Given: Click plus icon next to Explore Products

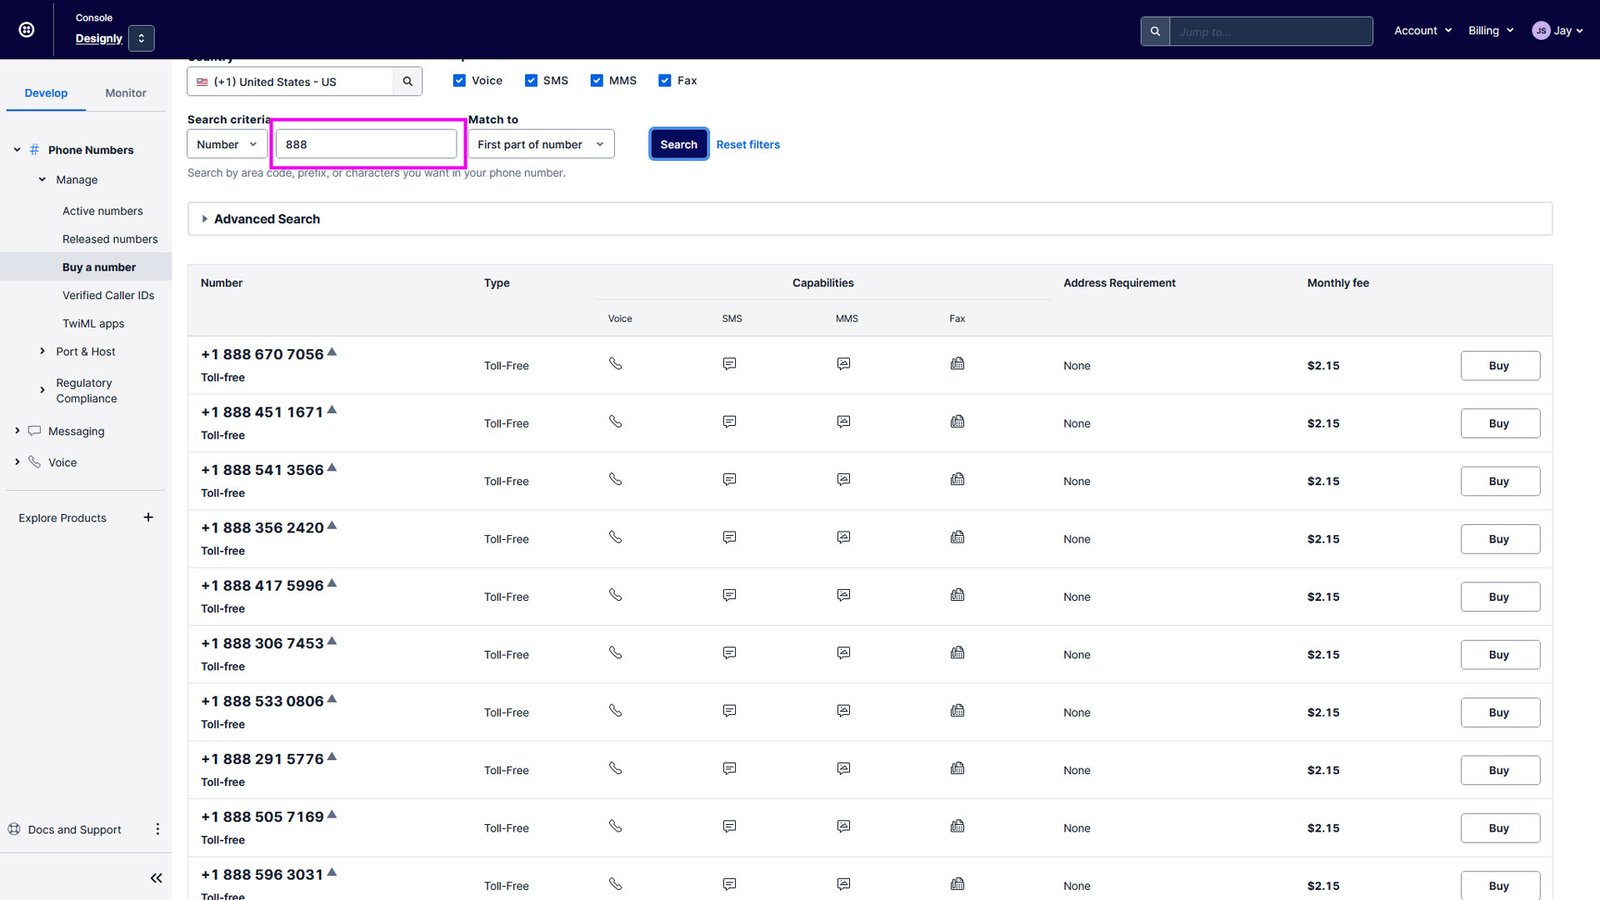Looking at the screenshot, I should pyautogui.click(x=148, y=517).
